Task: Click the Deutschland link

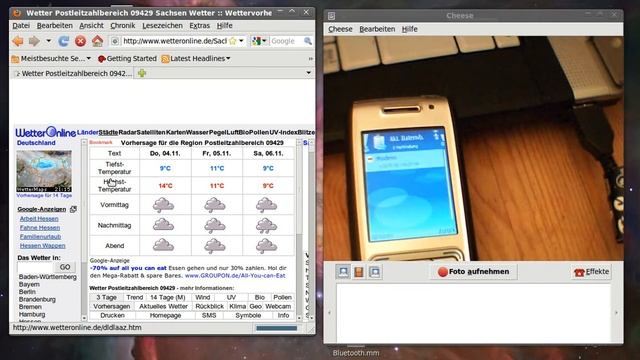Action: [36, 143]
